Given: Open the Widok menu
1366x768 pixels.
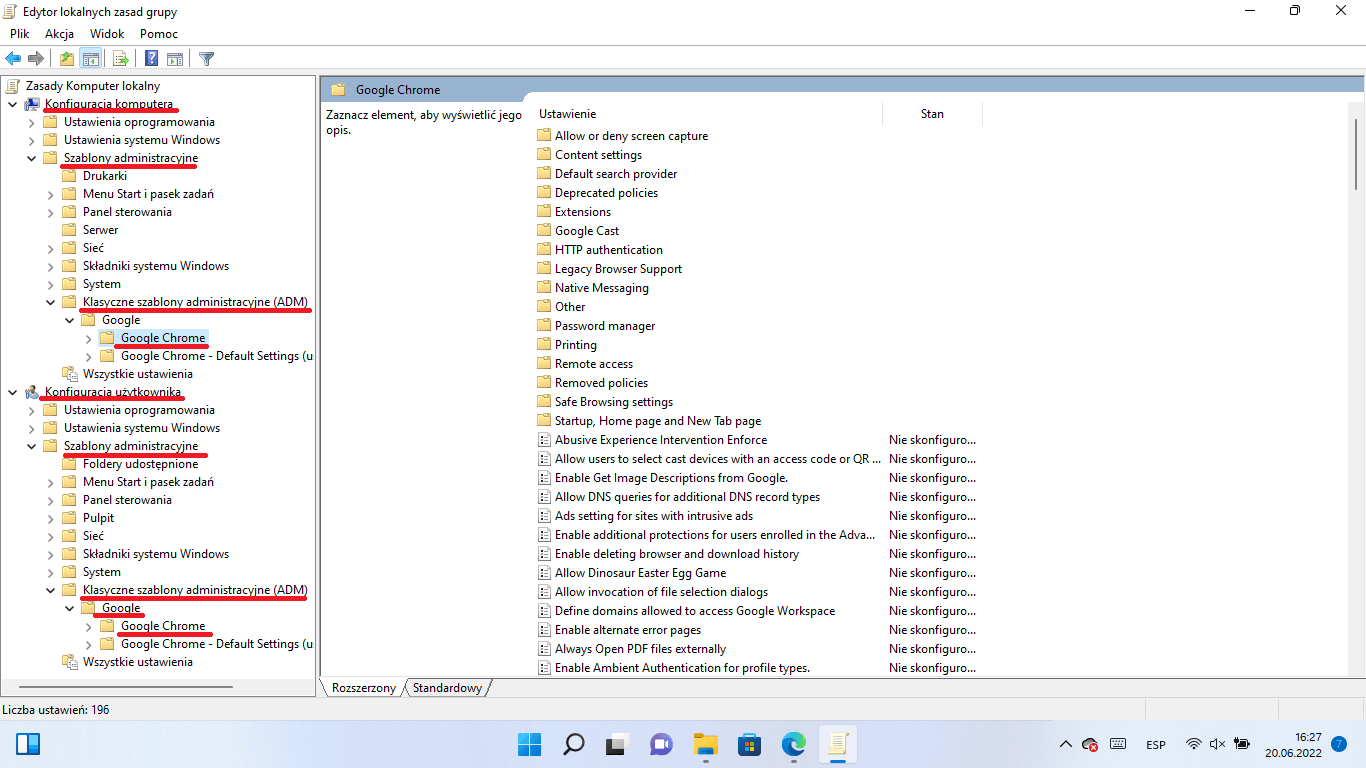Looking at the screenshot, I should (107, 34).
